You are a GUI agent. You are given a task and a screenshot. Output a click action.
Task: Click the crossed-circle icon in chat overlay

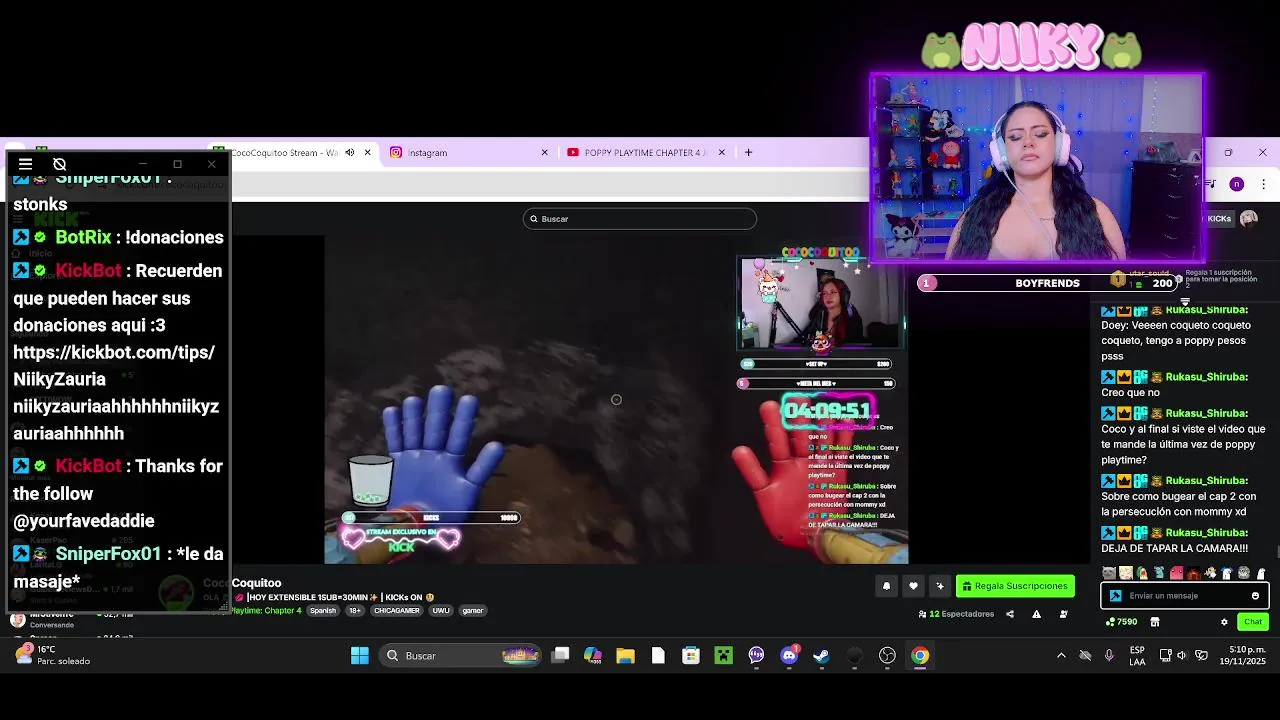[x=59, y=164]
